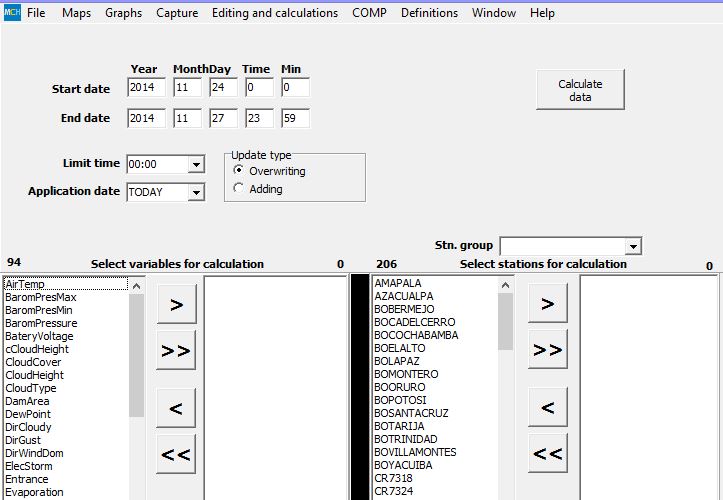The image size is (723, 500).
Task: Add all variables with double right arrow
Action: coord(176,350)
